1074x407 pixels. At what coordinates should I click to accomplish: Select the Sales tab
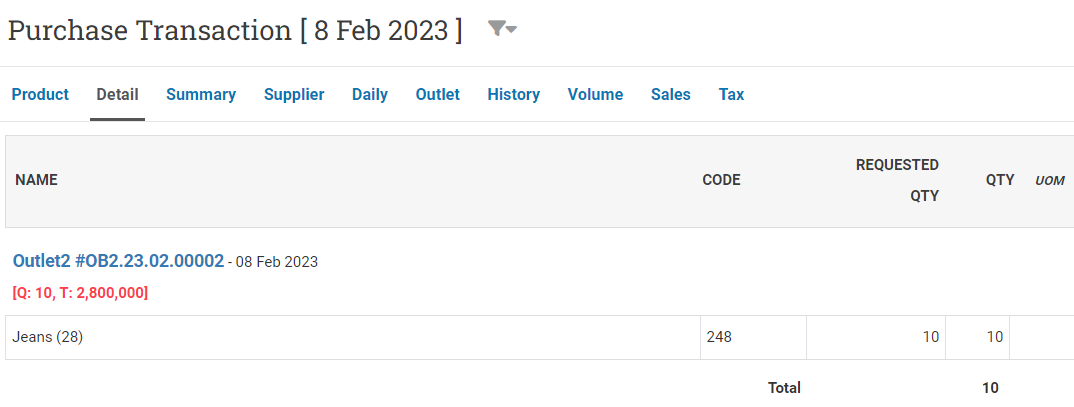pos(671,95)
